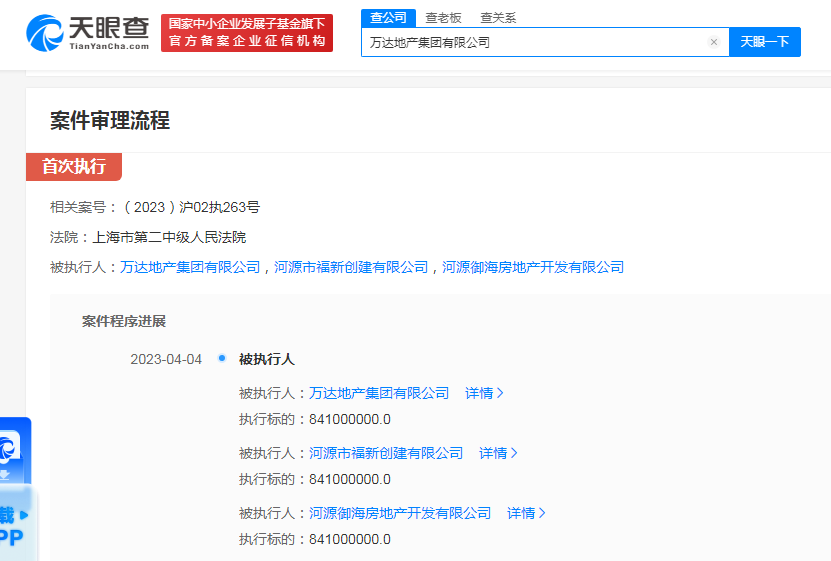Open 河源御海房地产开发有限公司 link under case progress

point(400,513)
